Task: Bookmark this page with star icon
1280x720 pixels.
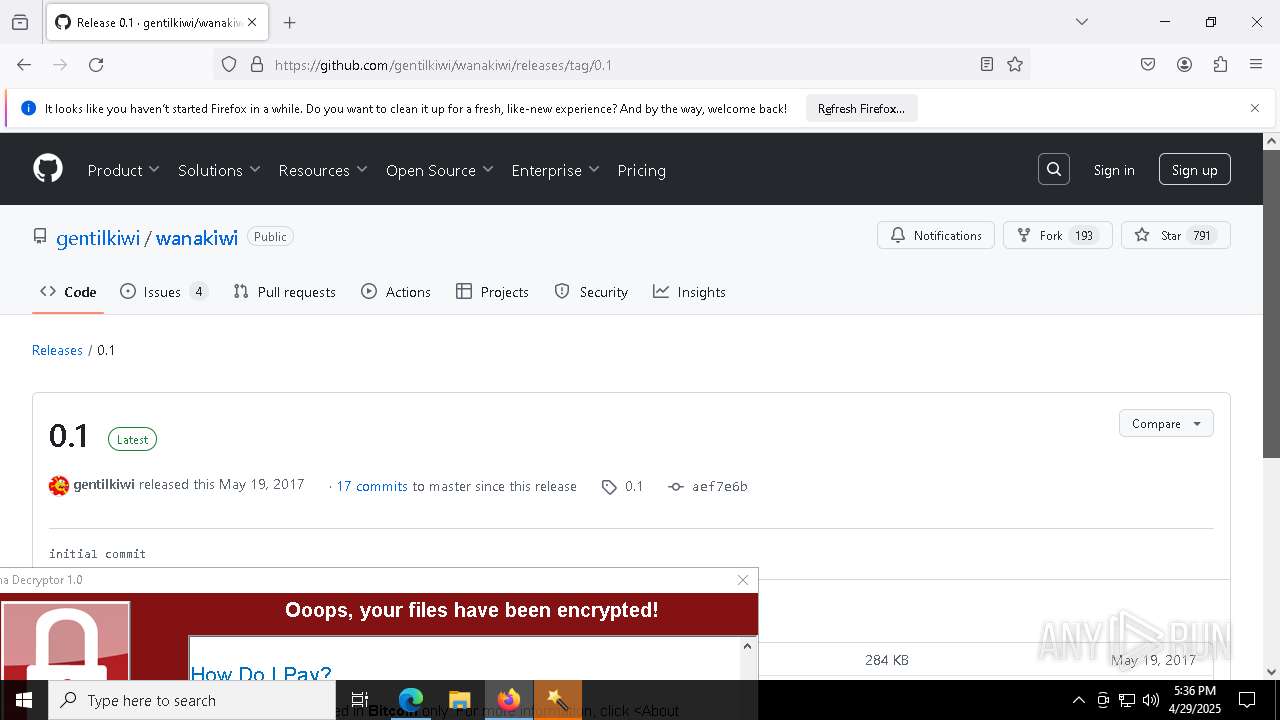Action: click(x=1015, y=65)
